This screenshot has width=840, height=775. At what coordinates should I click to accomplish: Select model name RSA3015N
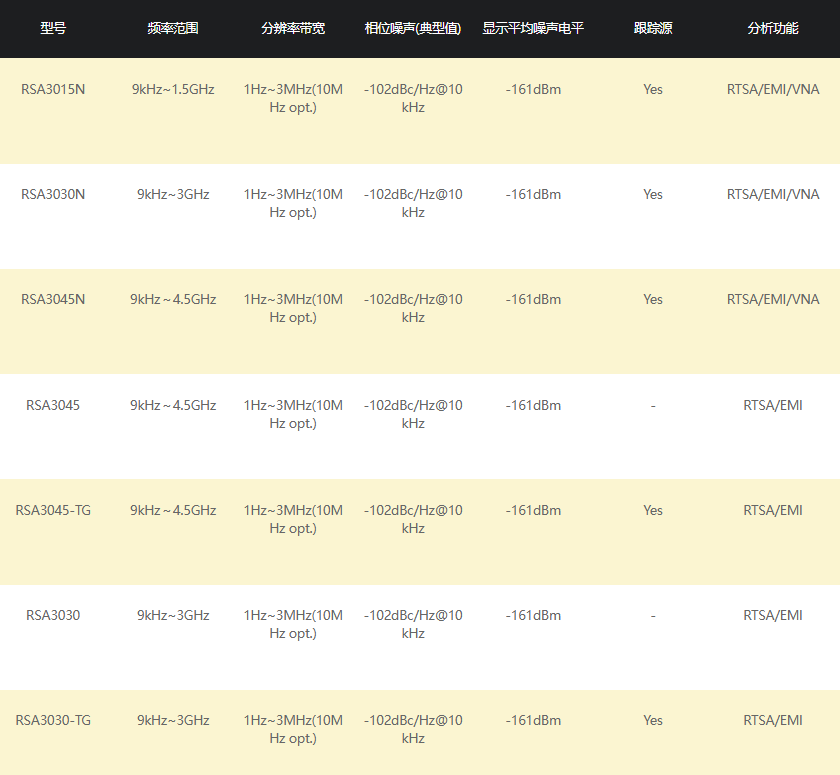click(53, 89)
